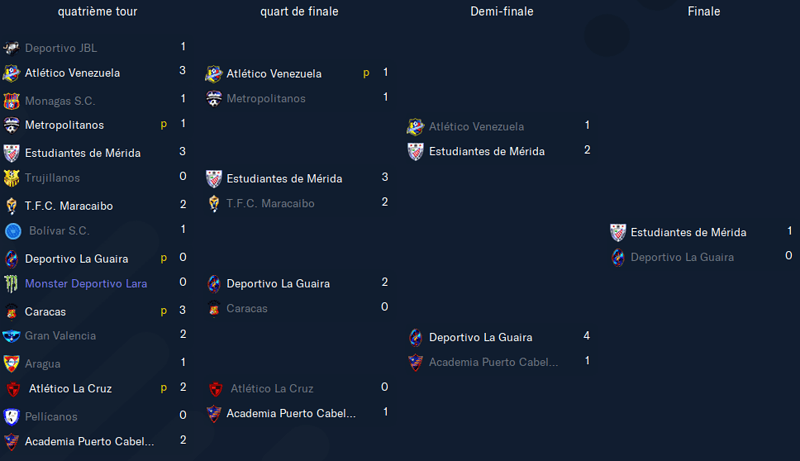The height and width of the screenshot is (461, 800).
Task: Click Bolívar S.C. blue round badge
Action: pos(13,231)
